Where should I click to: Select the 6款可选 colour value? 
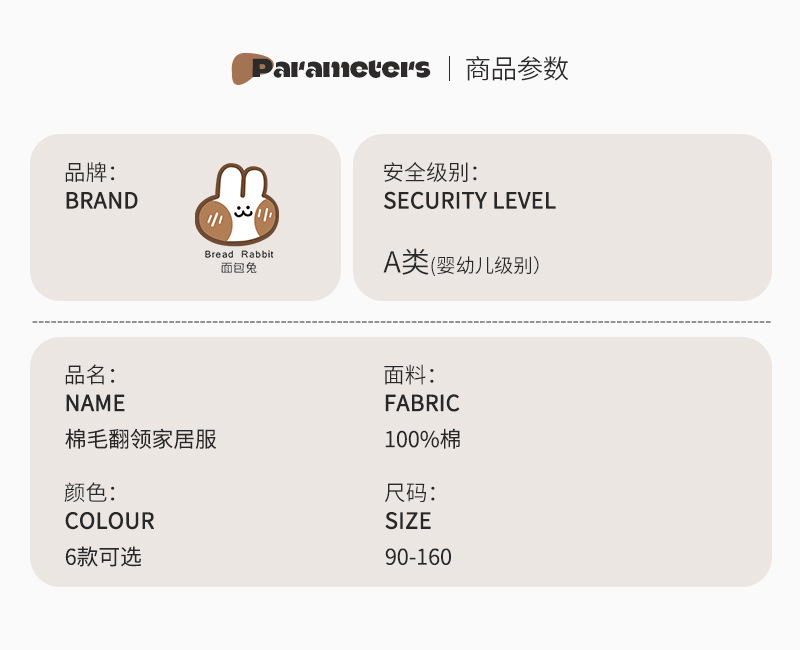pyautogui.click(x=103, y=557)
